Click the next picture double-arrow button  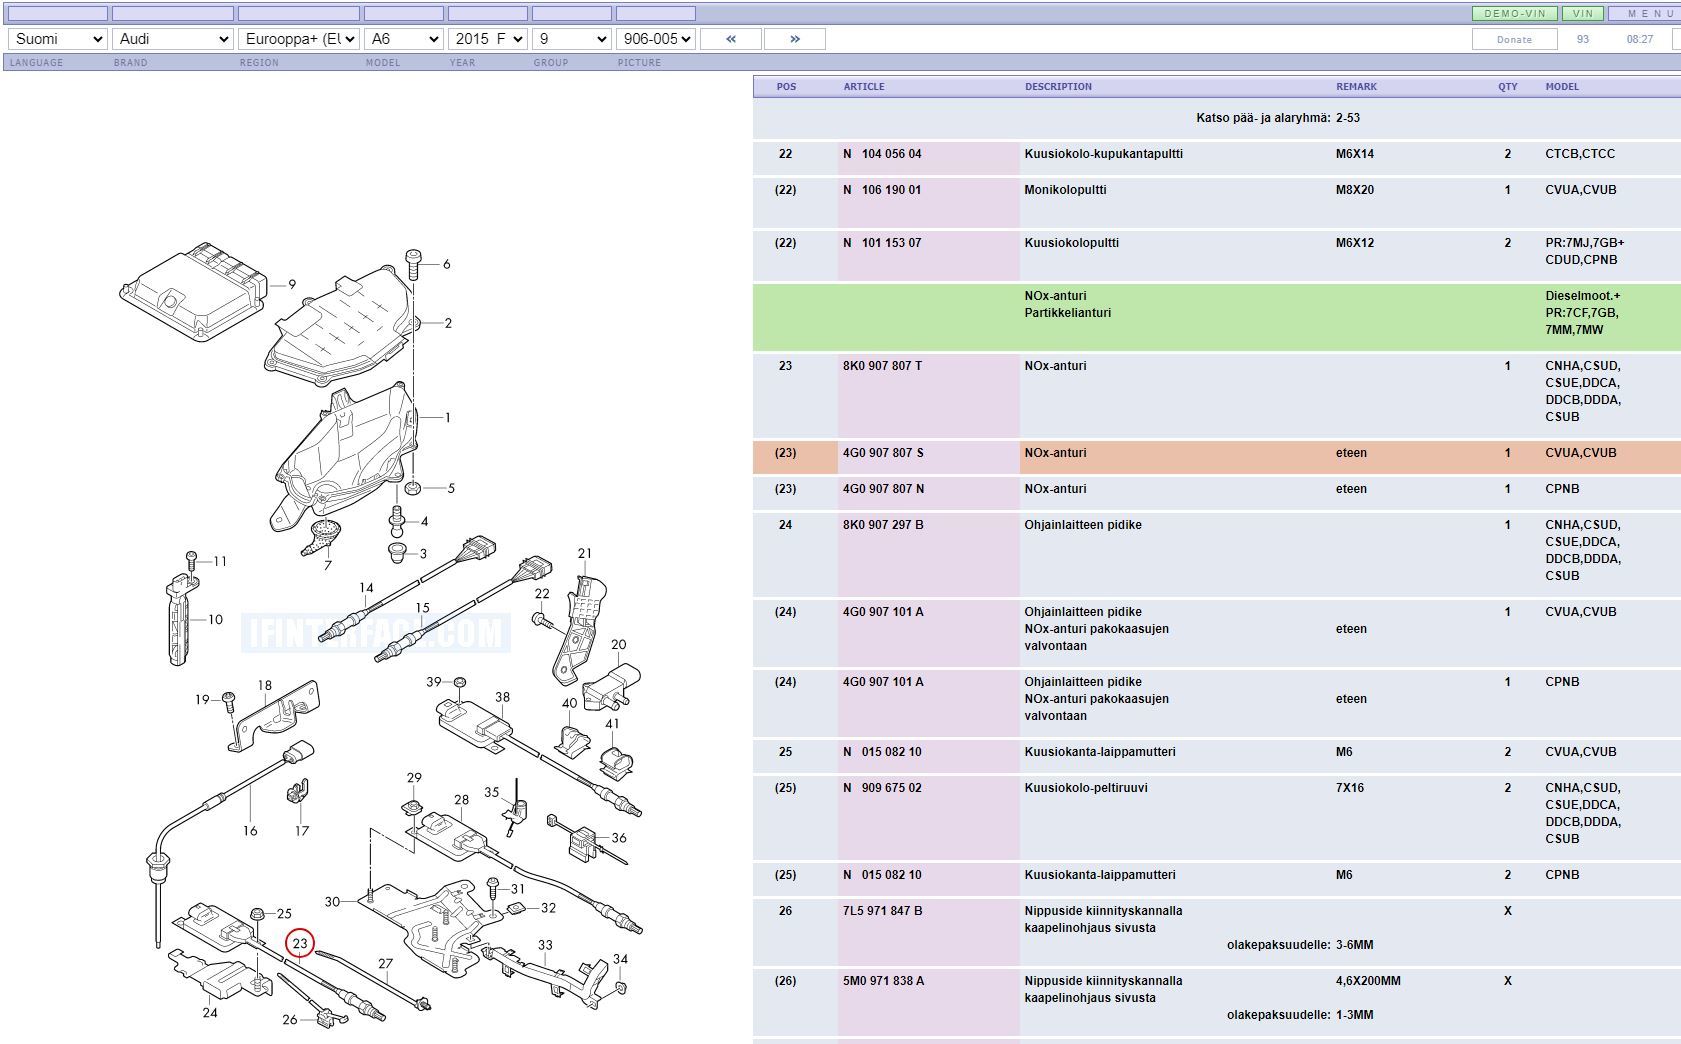pyautogui.click(x=794, y=39)
